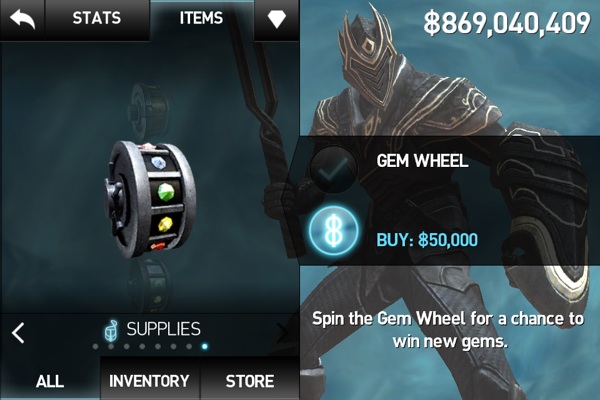Show INVENTORY items filter
Image resolution: width=600 pixels, height=400 pixels.
tap(149, 380)
